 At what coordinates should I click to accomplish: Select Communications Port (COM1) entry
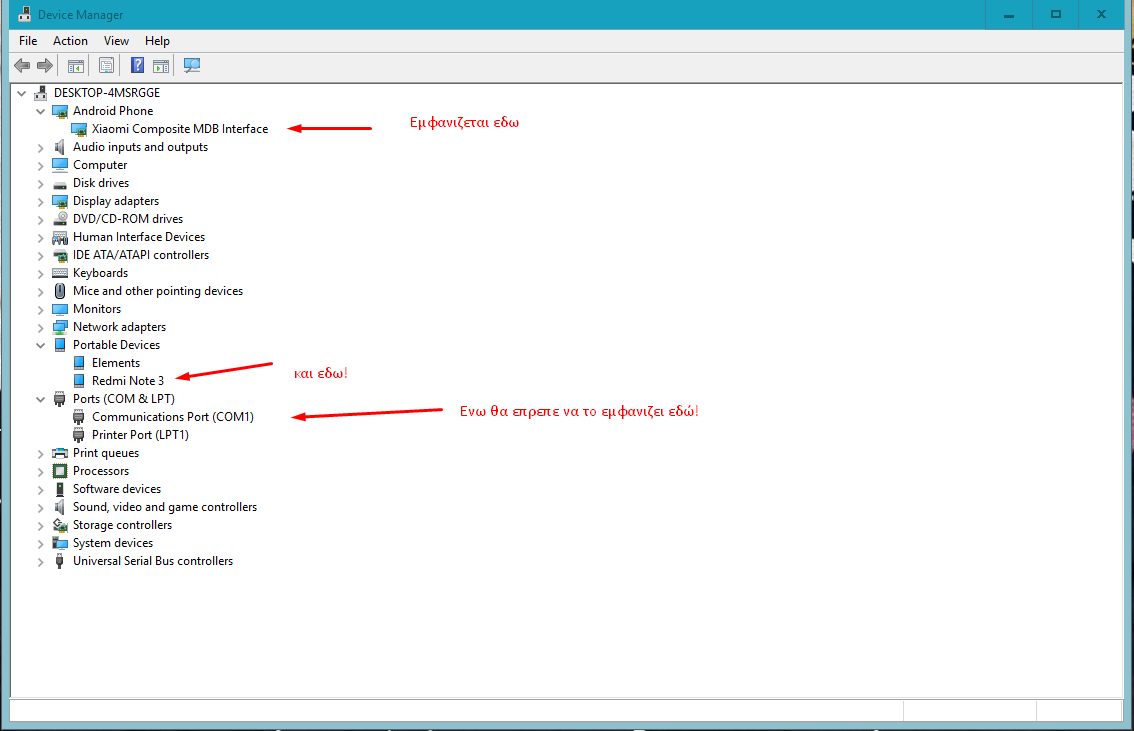(173, 417)
